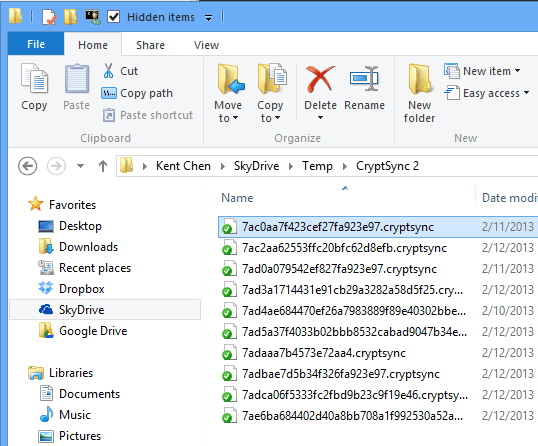
Task: Expand the breadcrumb arrow after Temp
Action: pos(345,166)
